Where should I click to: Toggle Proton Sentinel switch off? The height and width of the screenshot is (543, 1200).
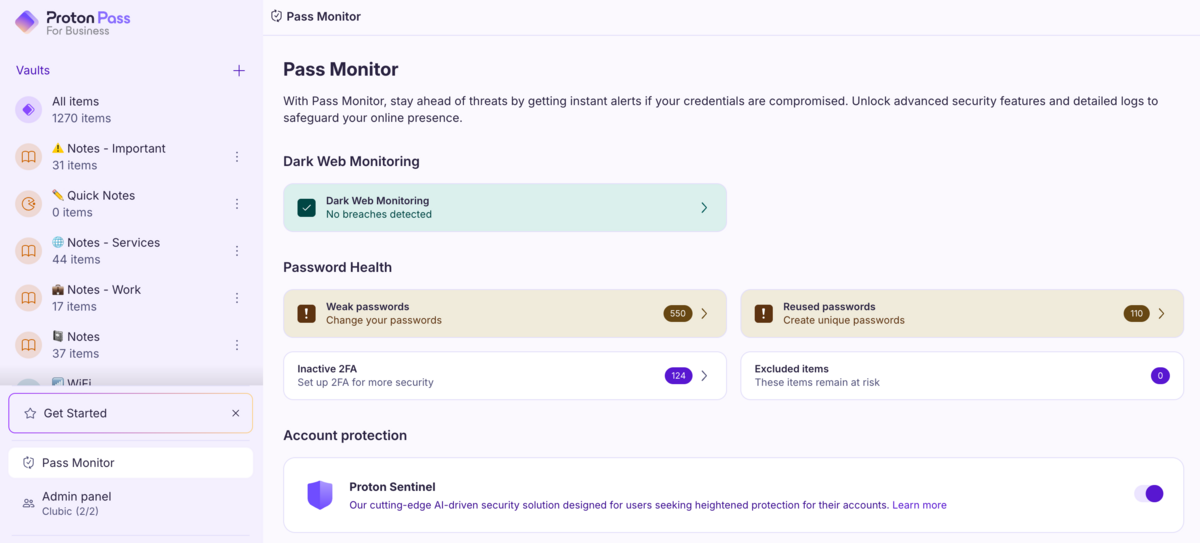click(x=1149, y=494)
